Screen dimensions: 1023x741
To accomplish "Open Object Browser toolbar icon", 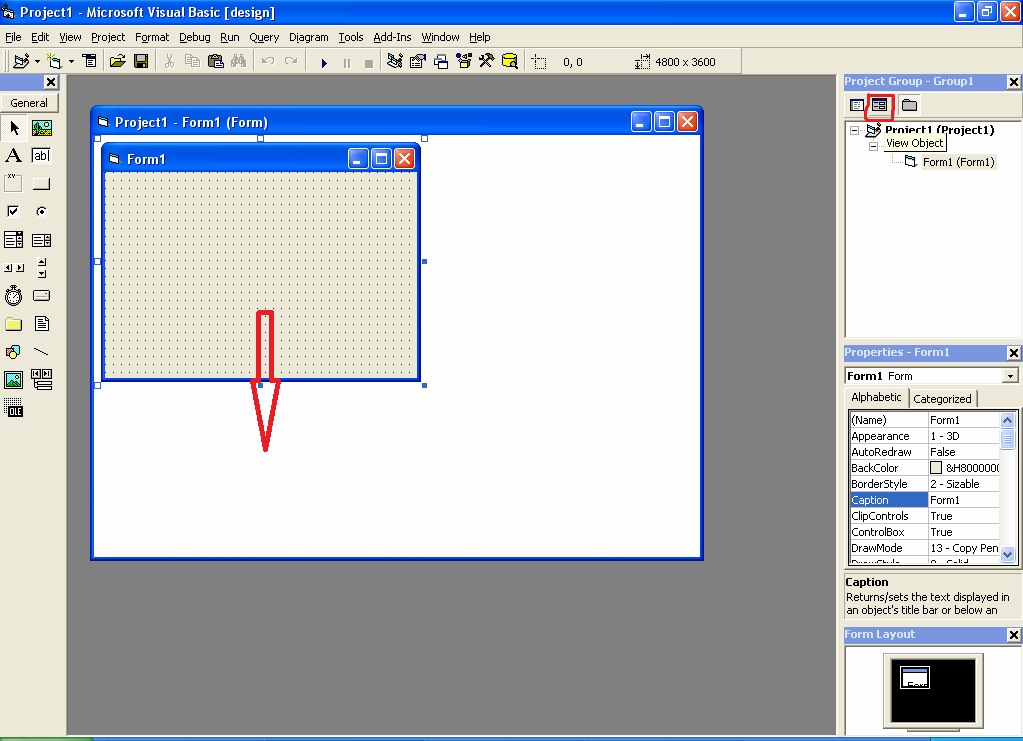I will click(x=464, y=61).
